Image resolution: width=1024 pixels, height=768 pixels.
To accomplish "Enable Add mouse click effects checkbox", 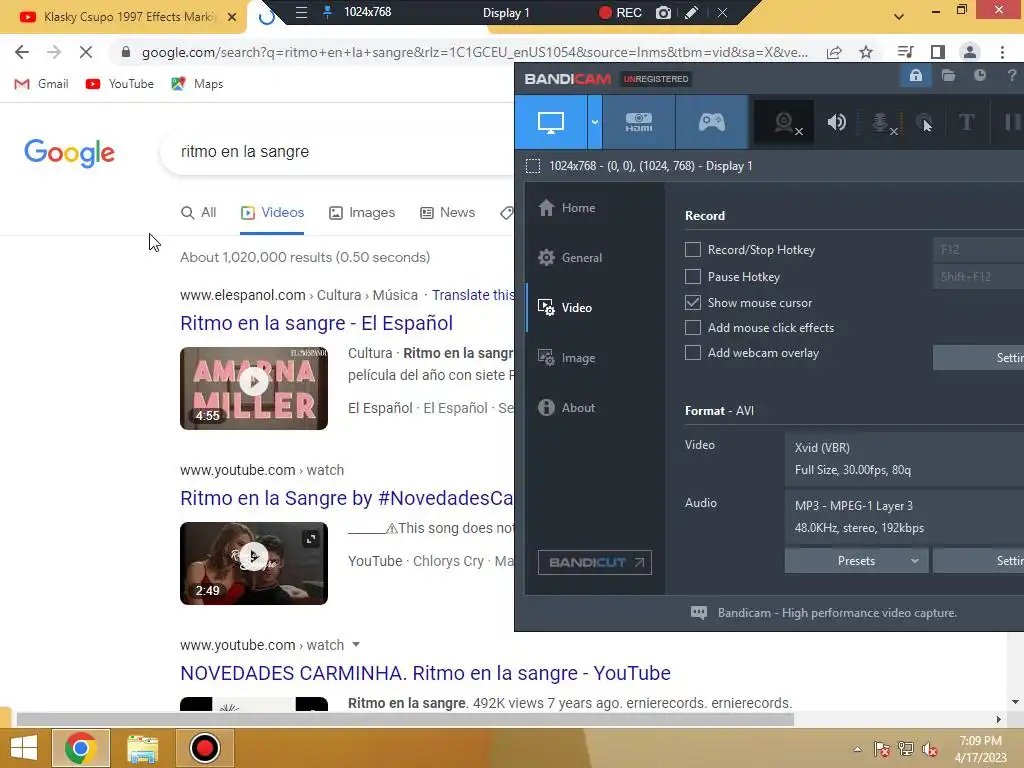I will (693, 327).
